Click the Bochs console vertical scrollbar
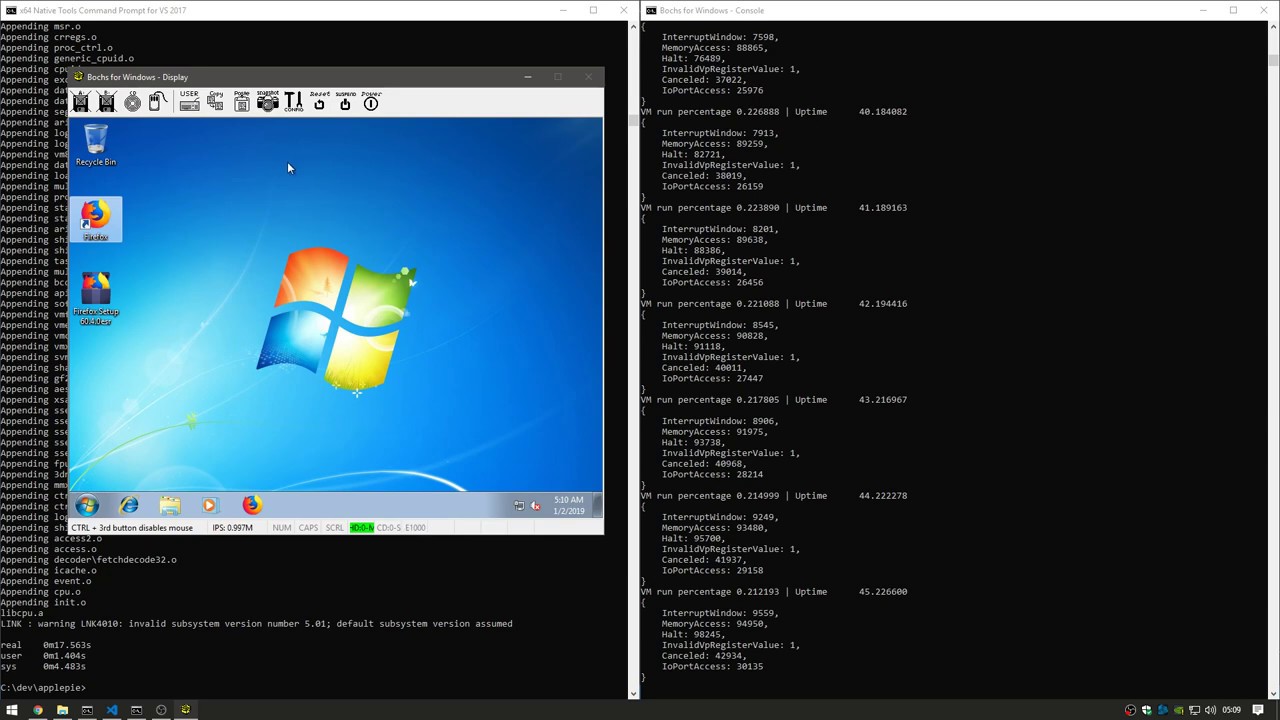Viewport: 1280px width, 720px height. pyautogui.click(x=1274, y=360)
